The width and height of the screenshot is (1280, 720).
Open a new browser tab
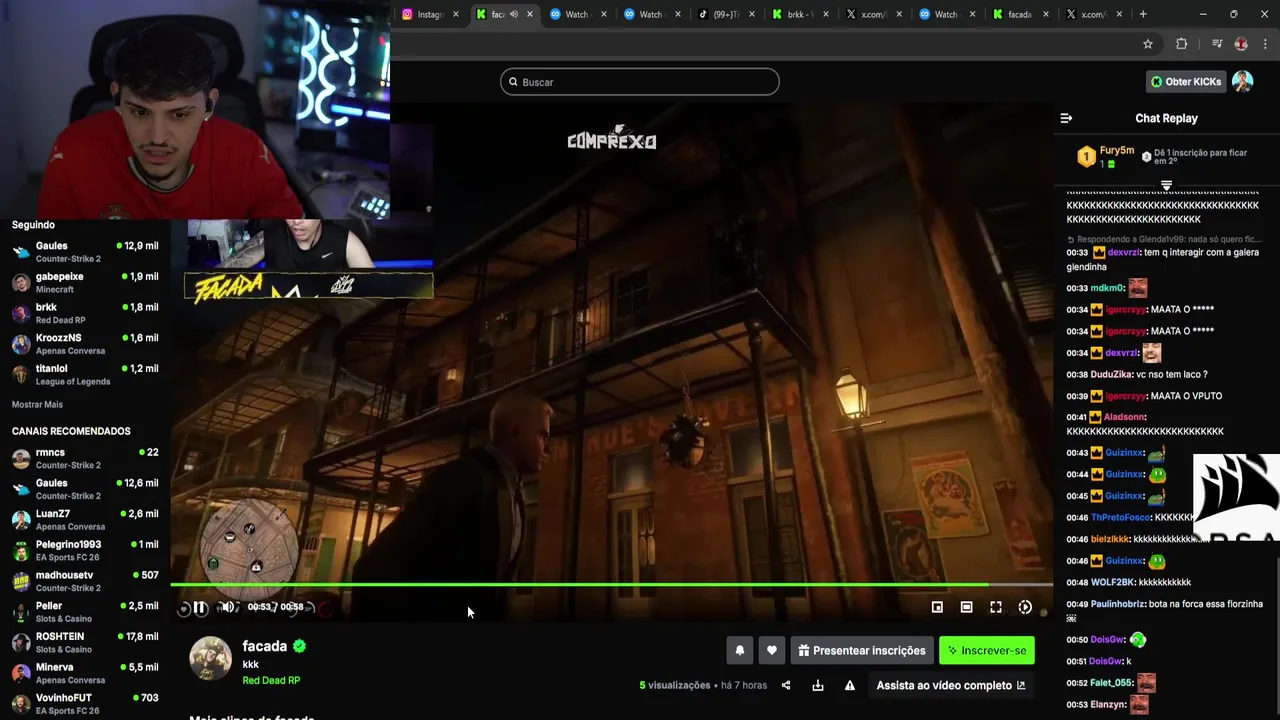(x=1143, y=14)
